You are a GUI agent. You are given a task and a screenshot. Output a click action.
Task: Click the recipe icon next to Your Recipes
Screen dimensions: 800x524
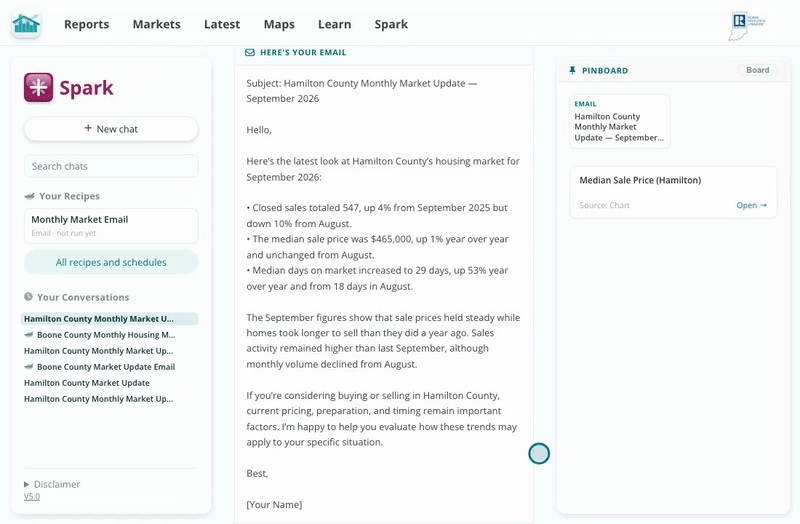pos(30,196)
